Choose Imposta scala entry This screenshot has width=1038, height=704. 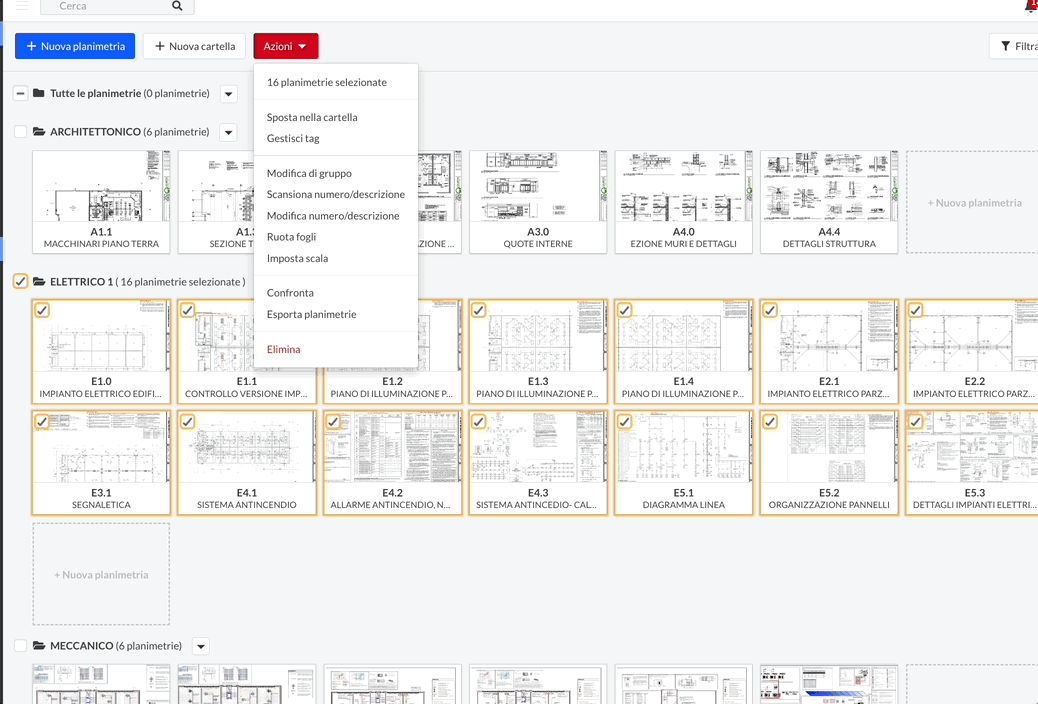coord(297,258)
